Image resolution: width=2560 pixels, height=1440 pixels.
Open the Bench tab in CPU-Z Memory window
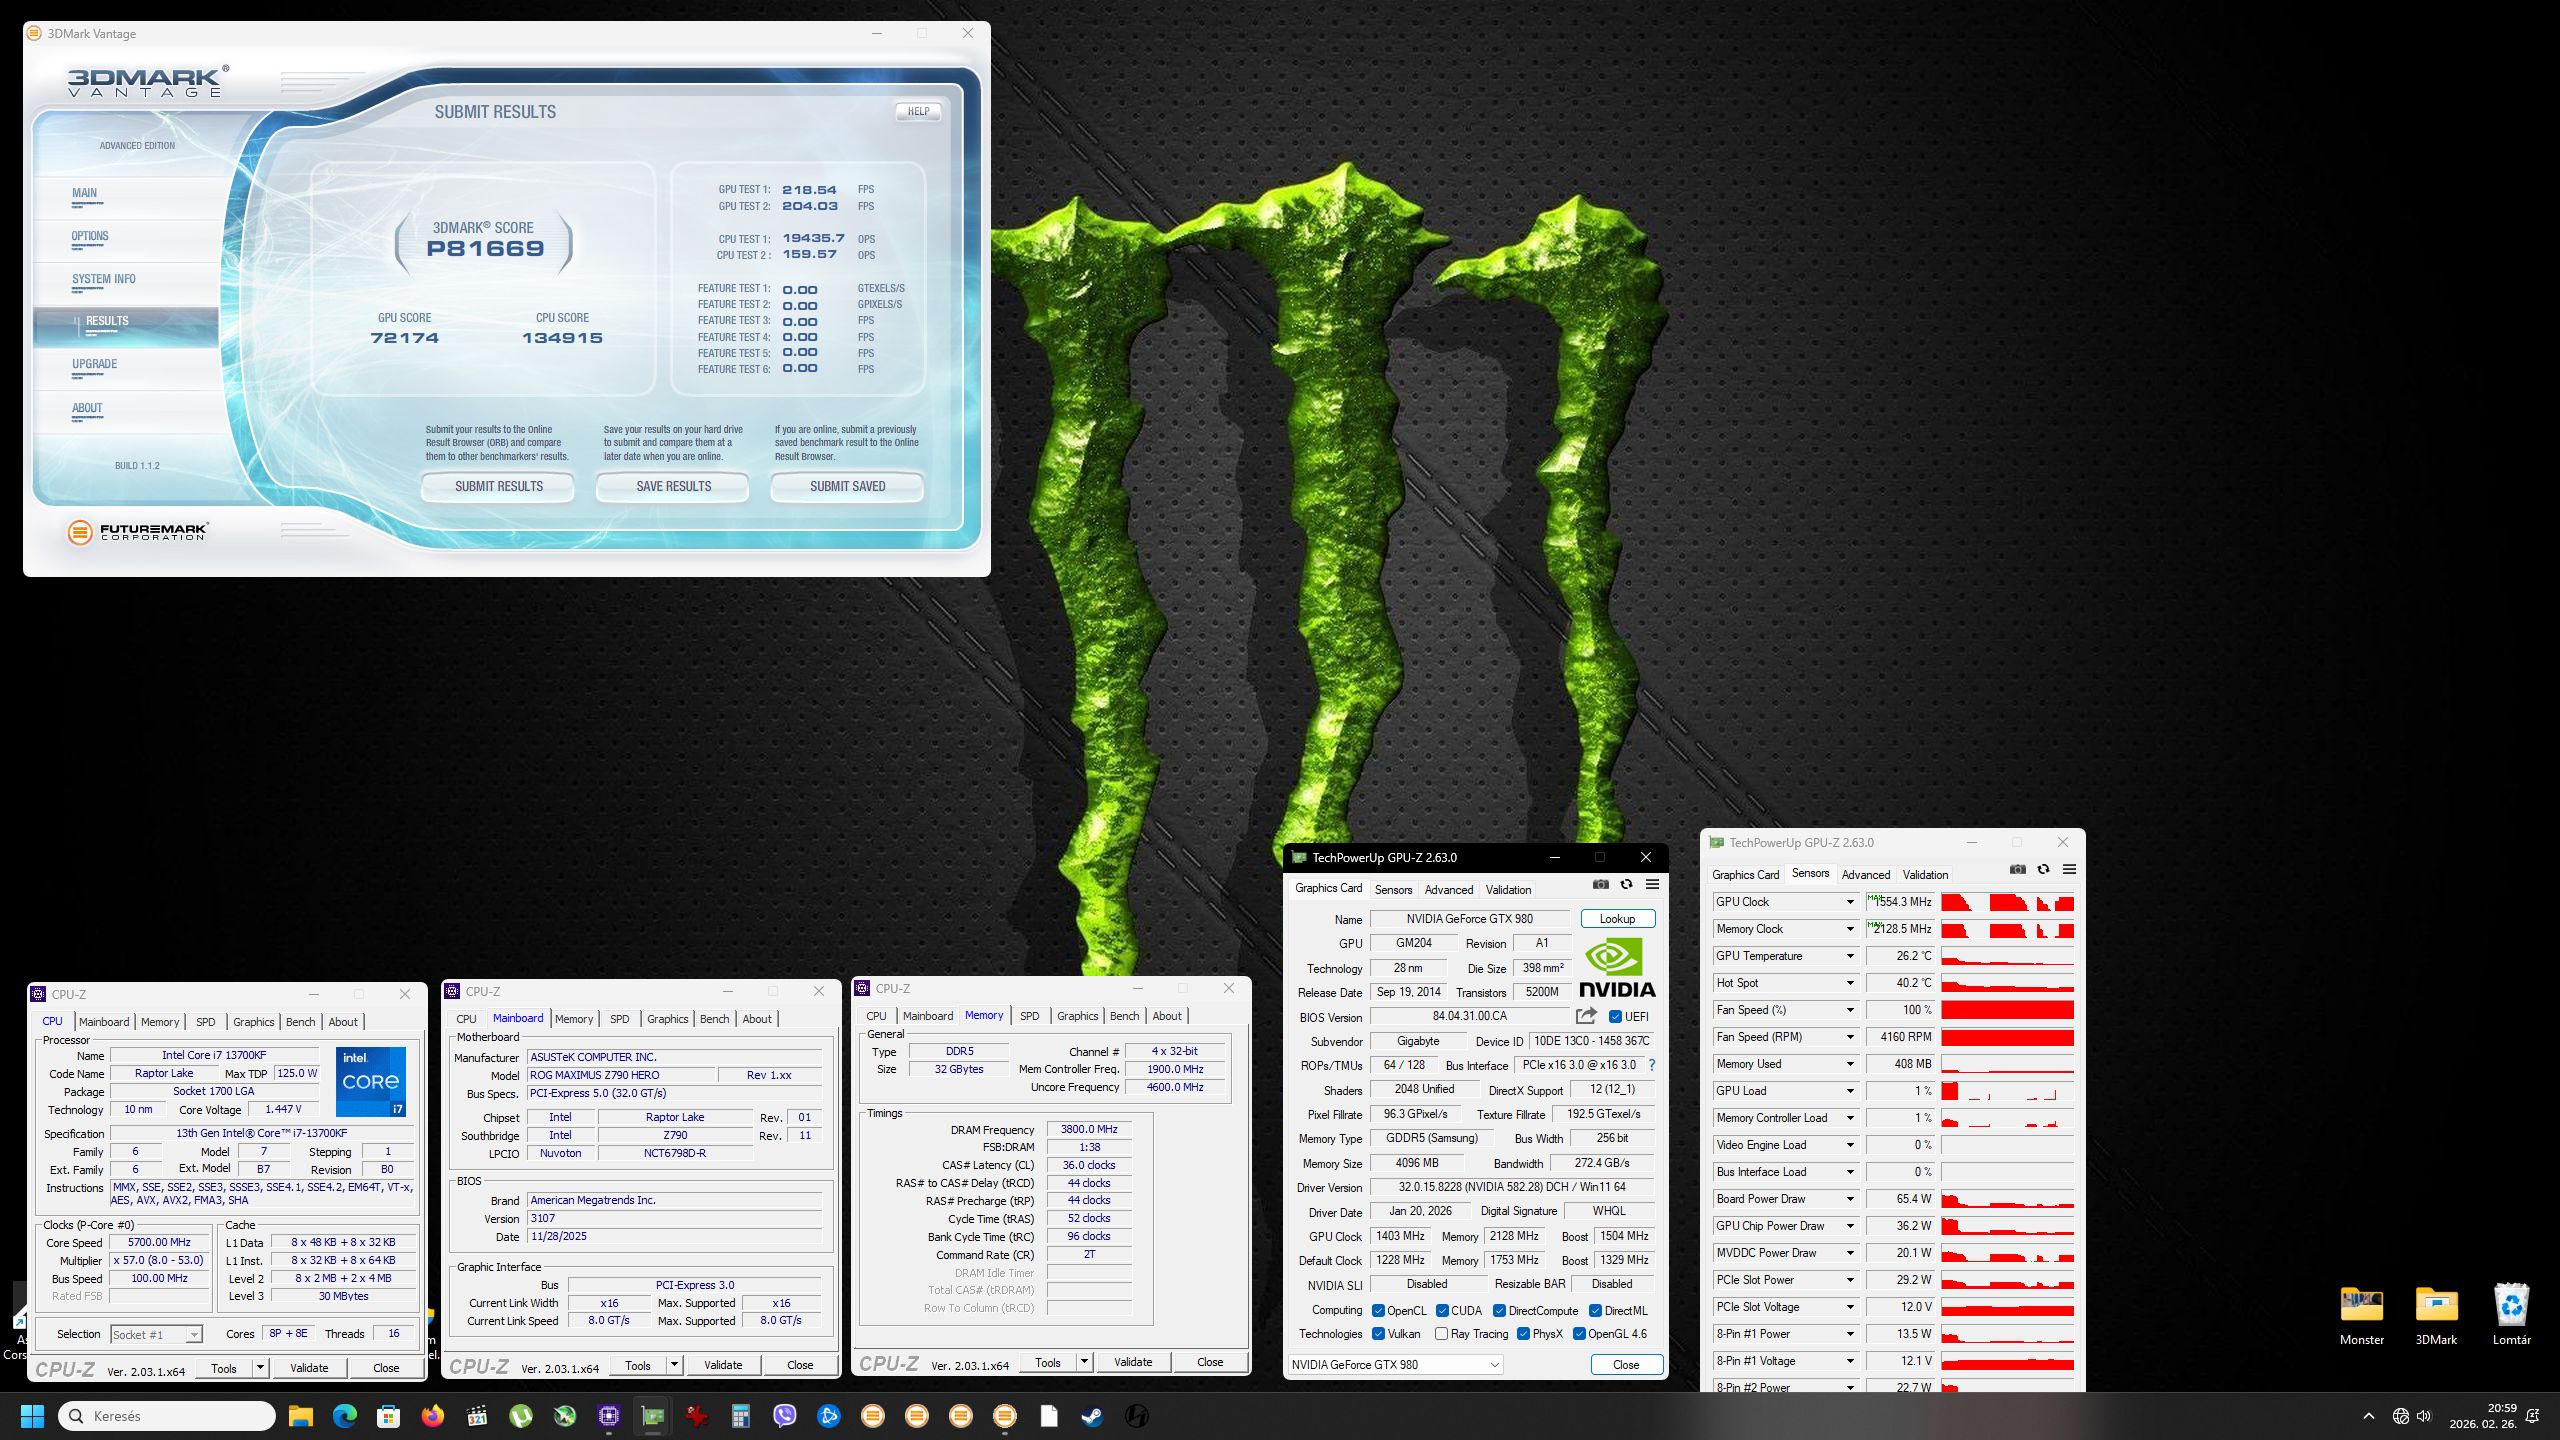tap(1124, 1016)
